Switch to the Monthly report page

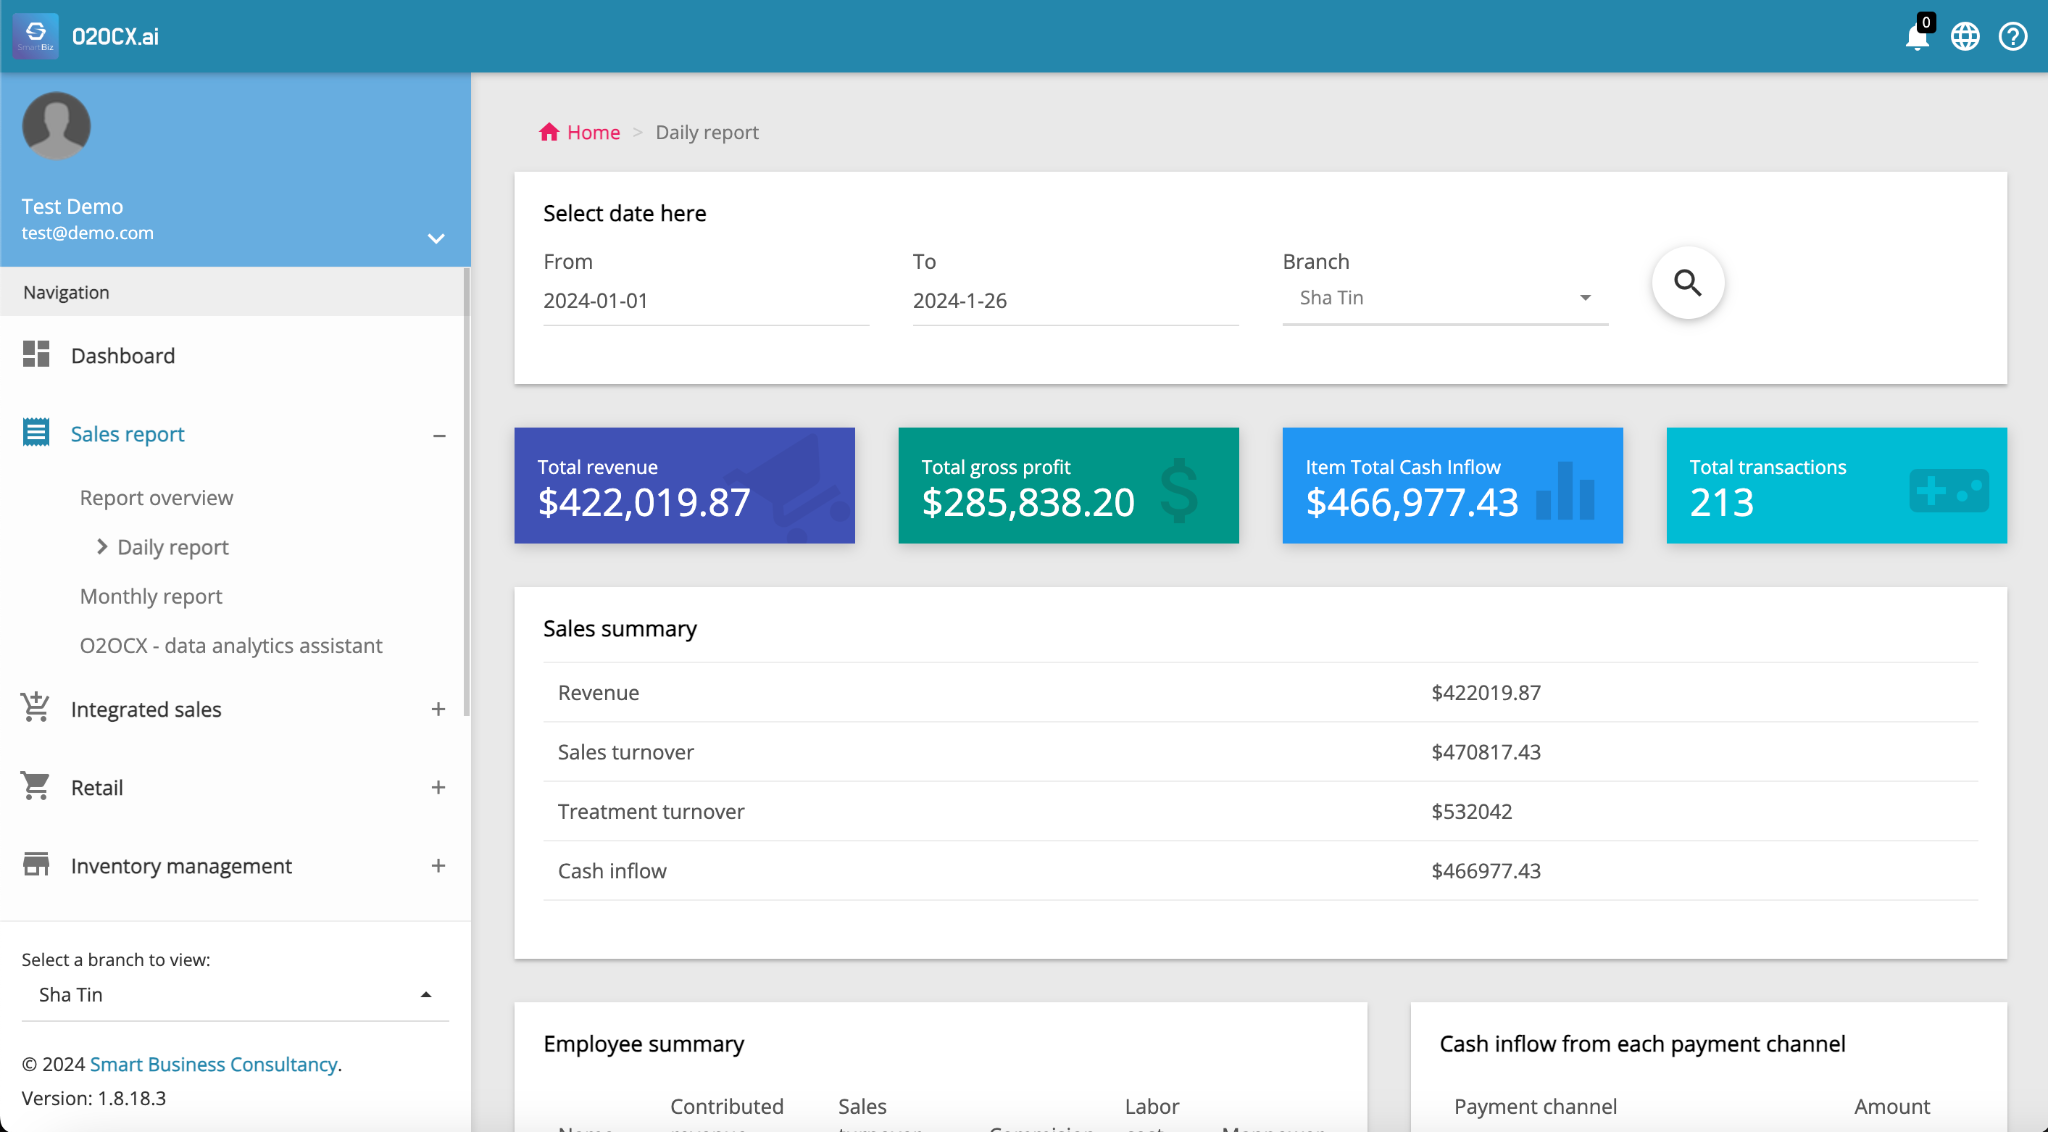pyautogui.click(x=150, y=596)
